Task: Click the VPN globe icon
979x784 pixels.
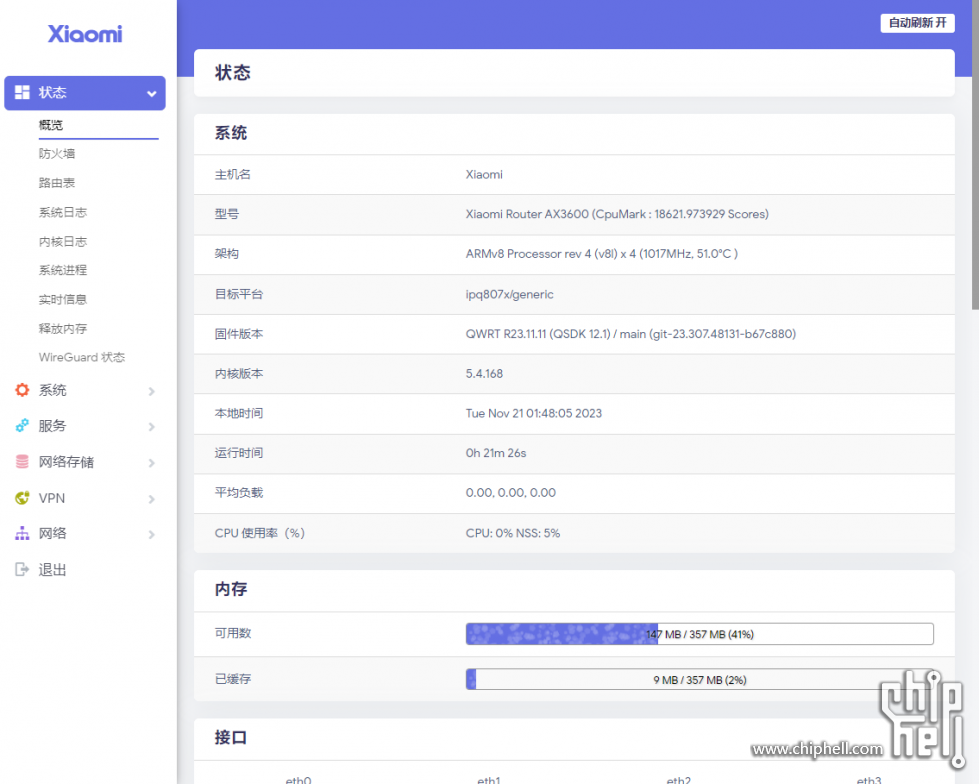Action: pos(22,498)
